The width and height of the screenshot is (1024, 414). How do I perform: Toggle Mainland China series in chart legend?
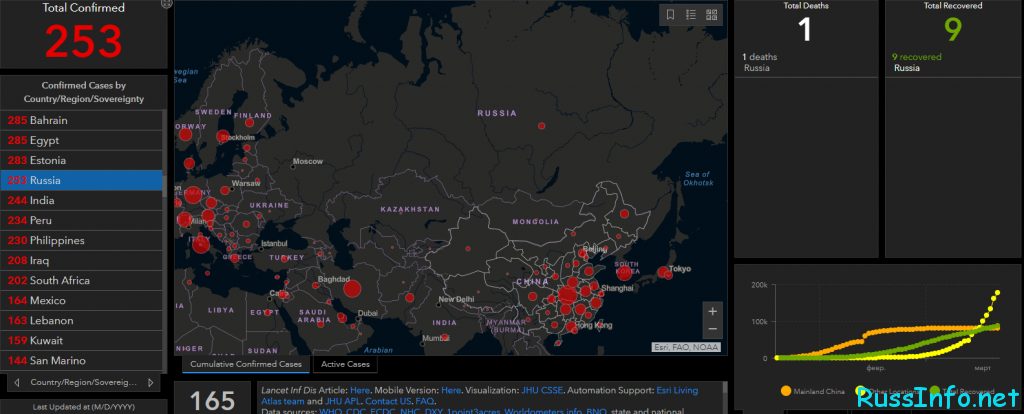click(x=814, y=391)
